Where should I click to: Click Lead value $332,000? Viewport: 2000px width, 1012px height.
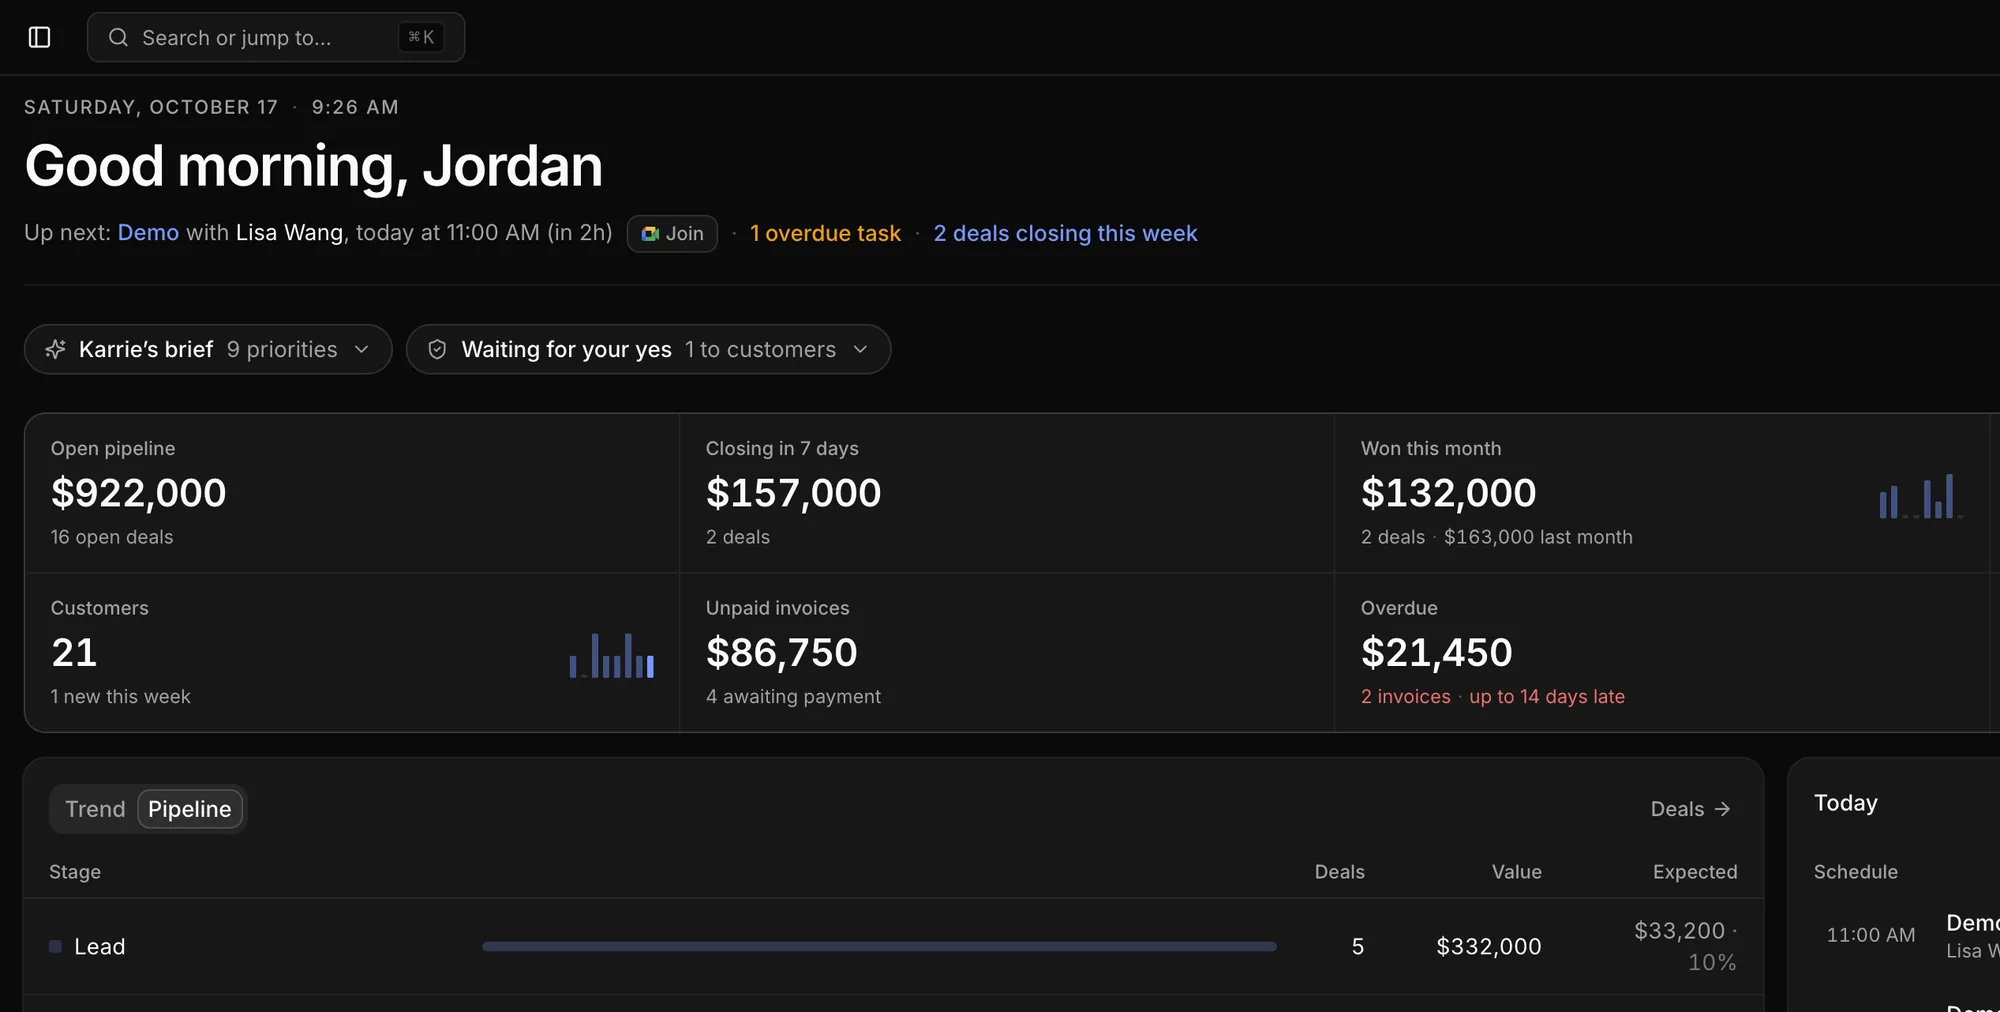1489,946
